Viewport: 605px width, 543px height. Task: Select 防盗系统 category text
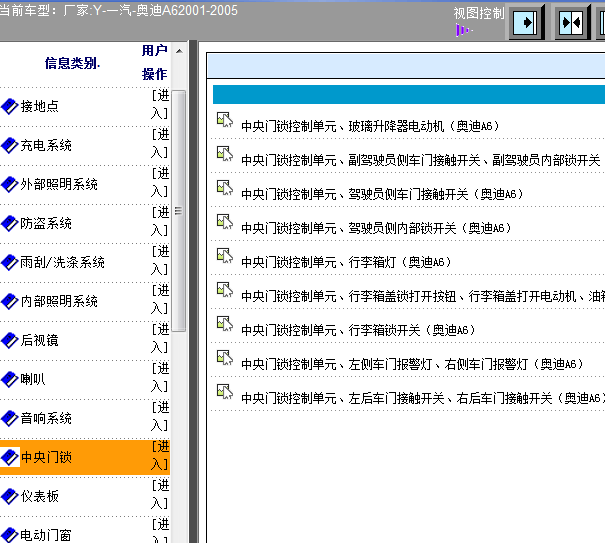(46, 223)
